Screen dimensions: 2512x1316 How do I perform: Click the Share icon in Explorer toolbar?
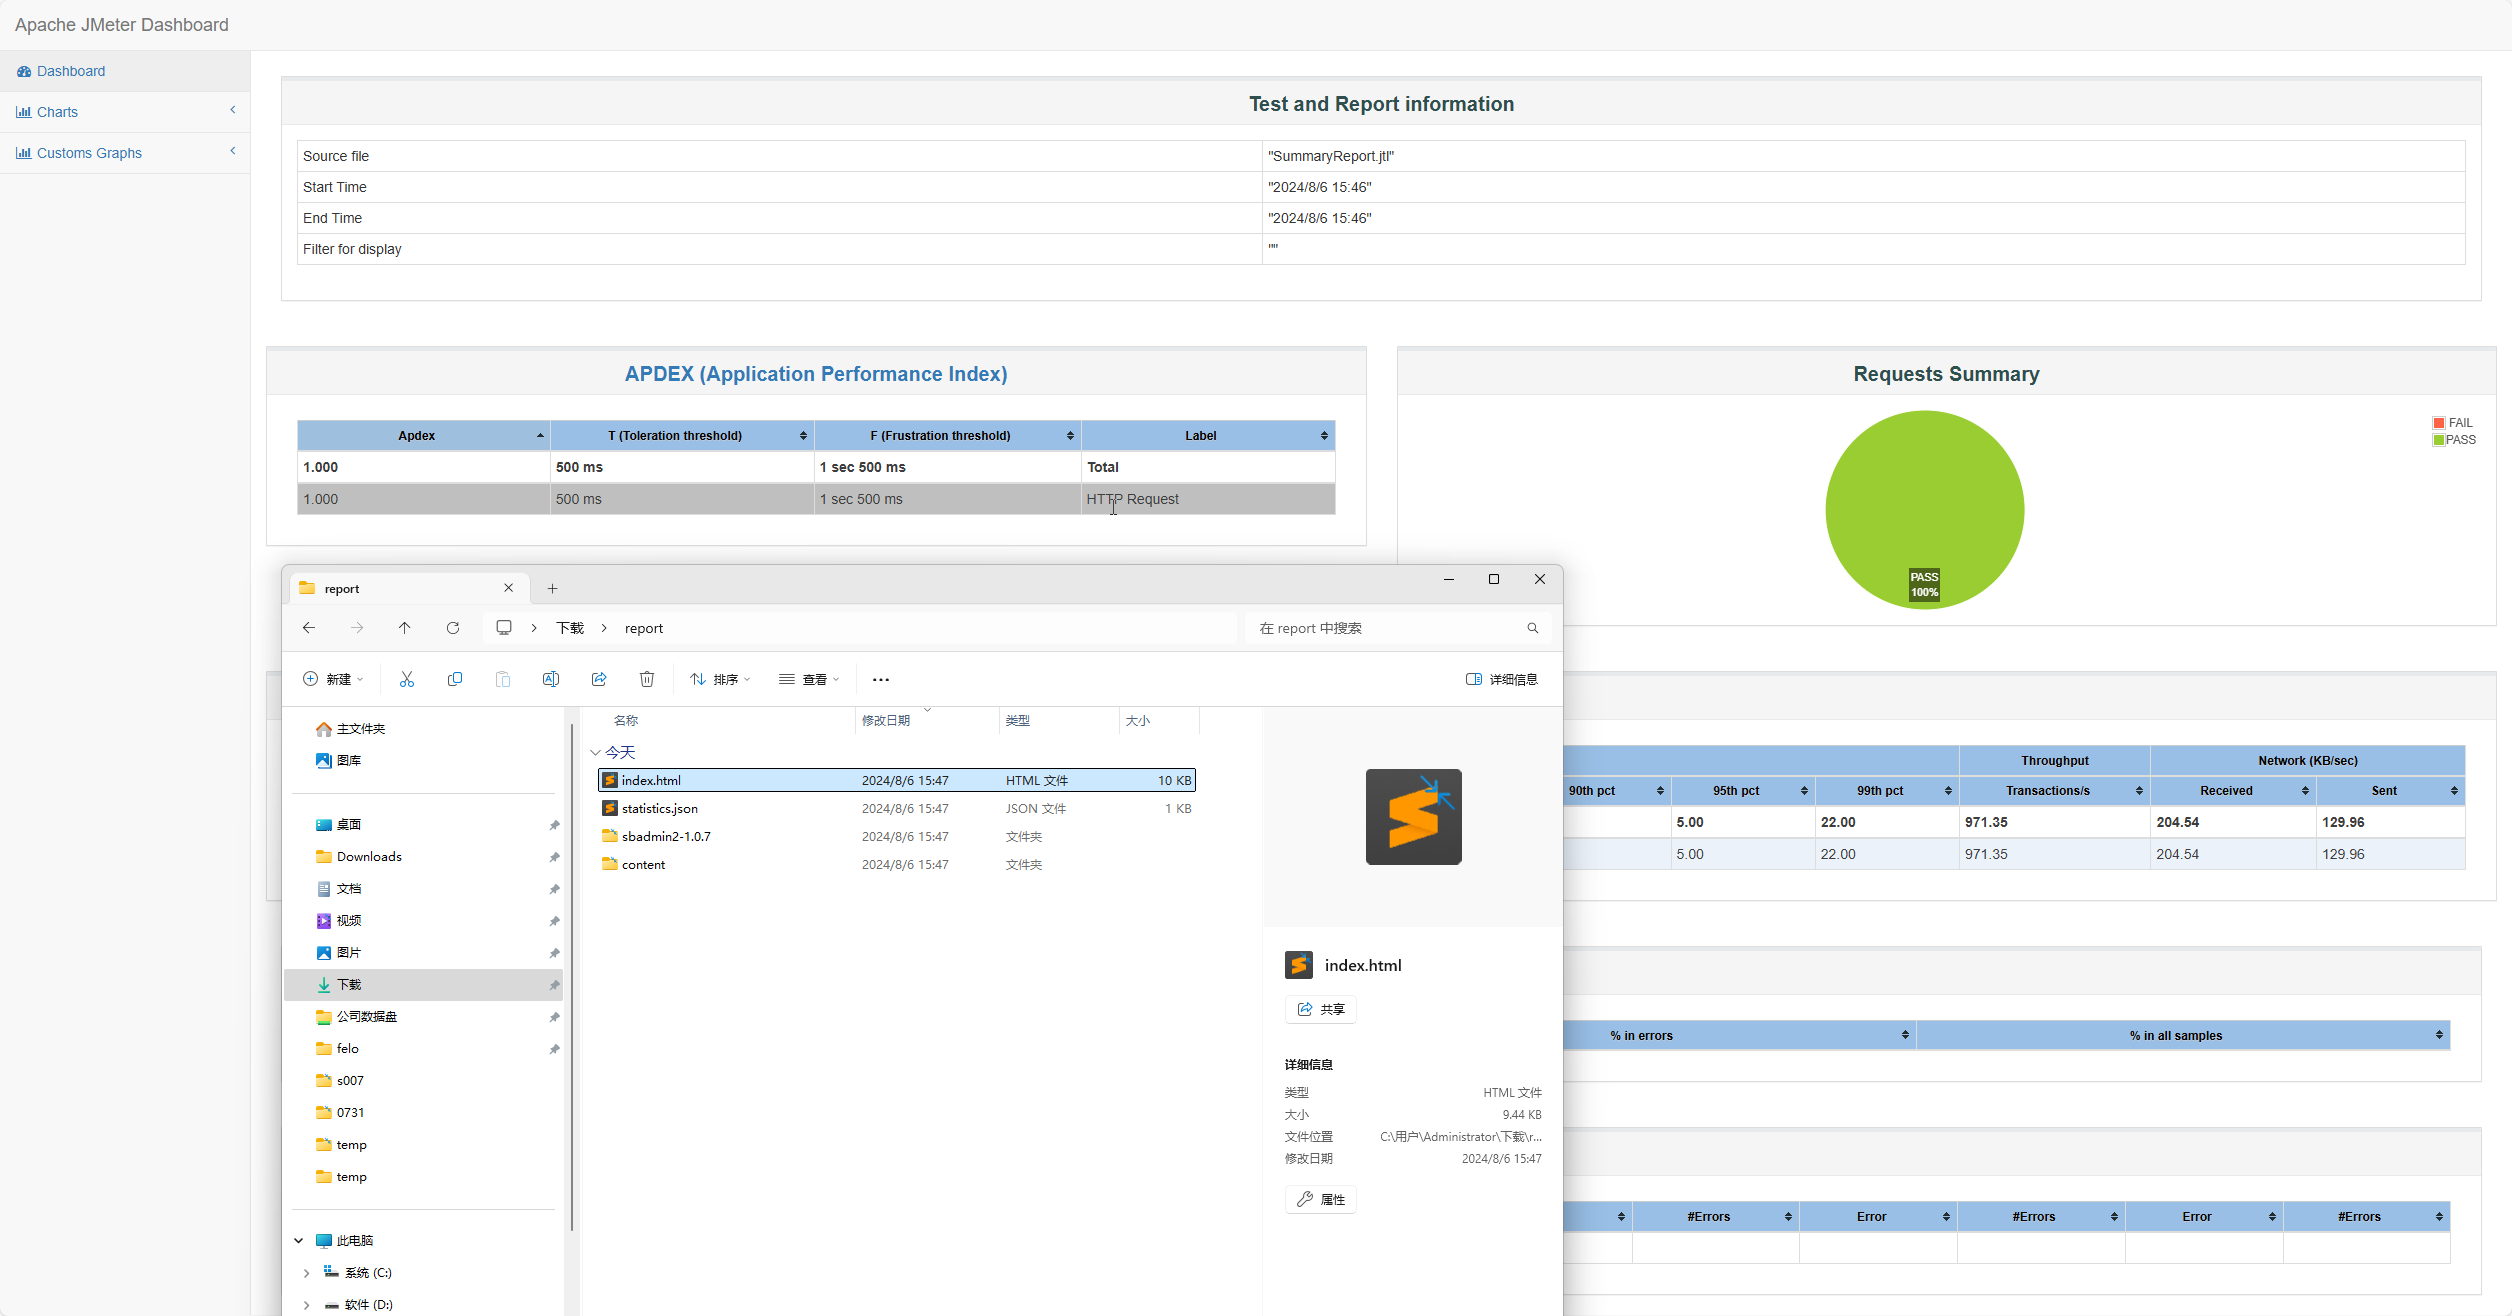click(x=599, y=679)
